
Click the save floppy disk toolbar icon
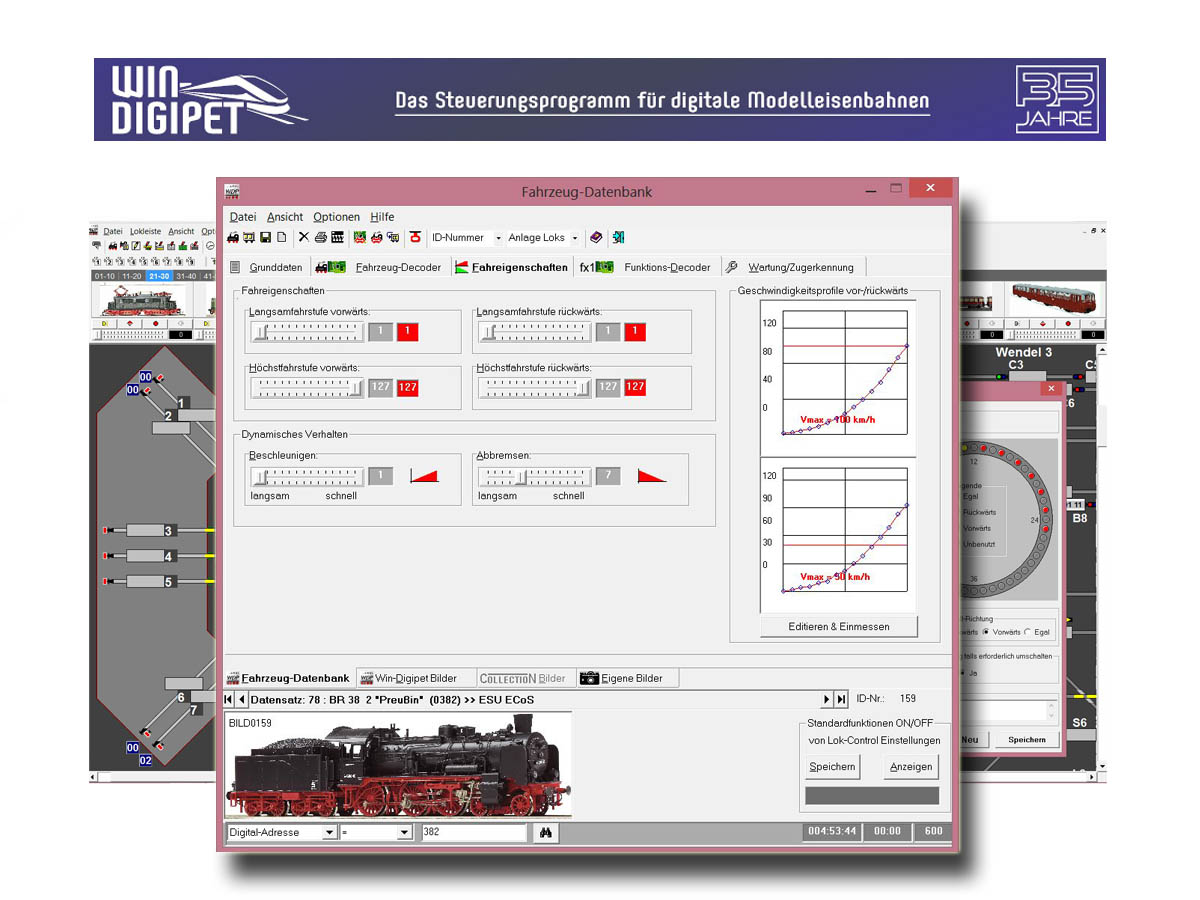pos(266,237)
